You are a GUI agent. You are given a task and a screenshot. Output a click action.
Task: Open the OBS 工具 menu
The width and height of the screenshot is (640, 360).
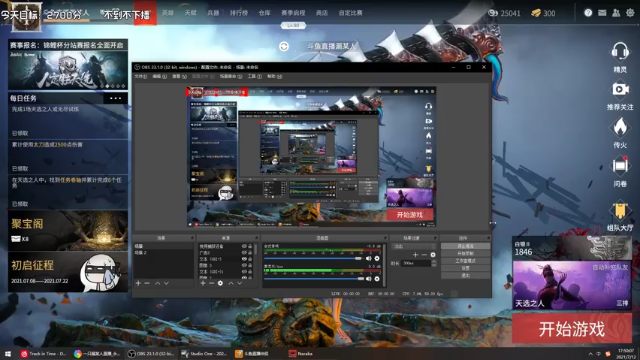[x=255, y=76]
